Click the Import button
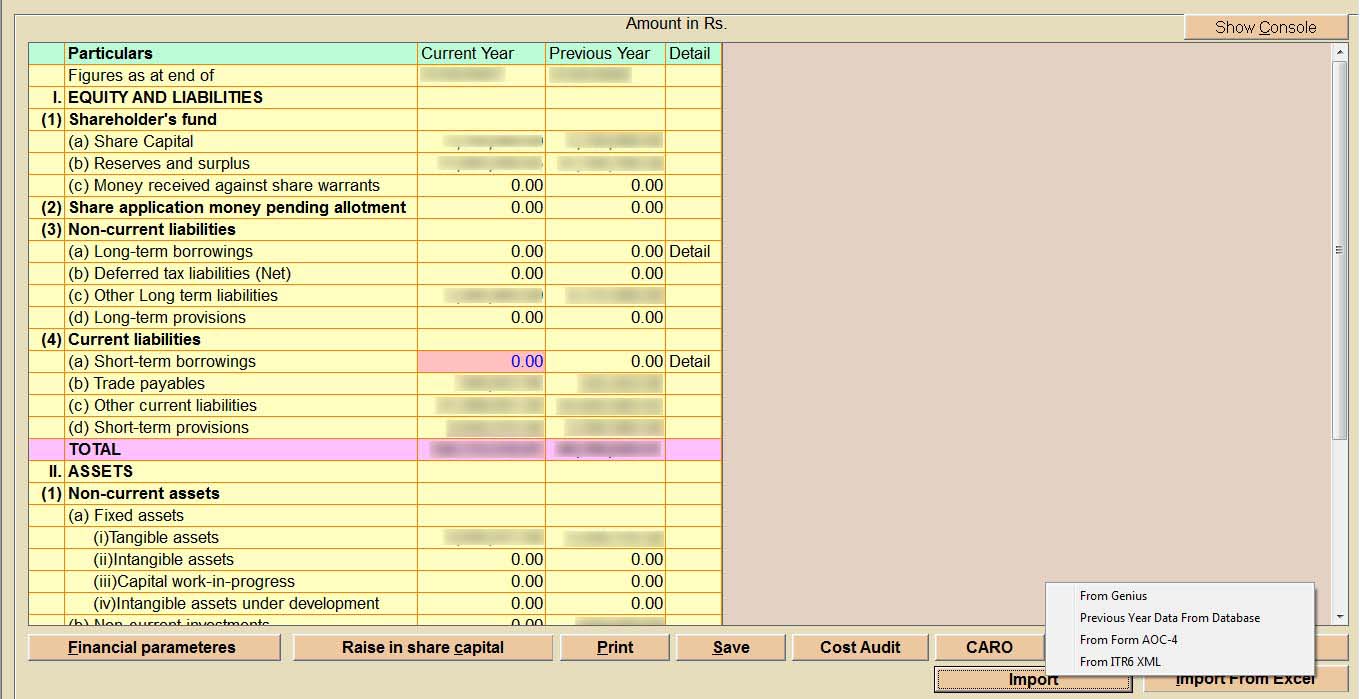Viewport: 1360px width, 699px height. tap(1033, 680)
